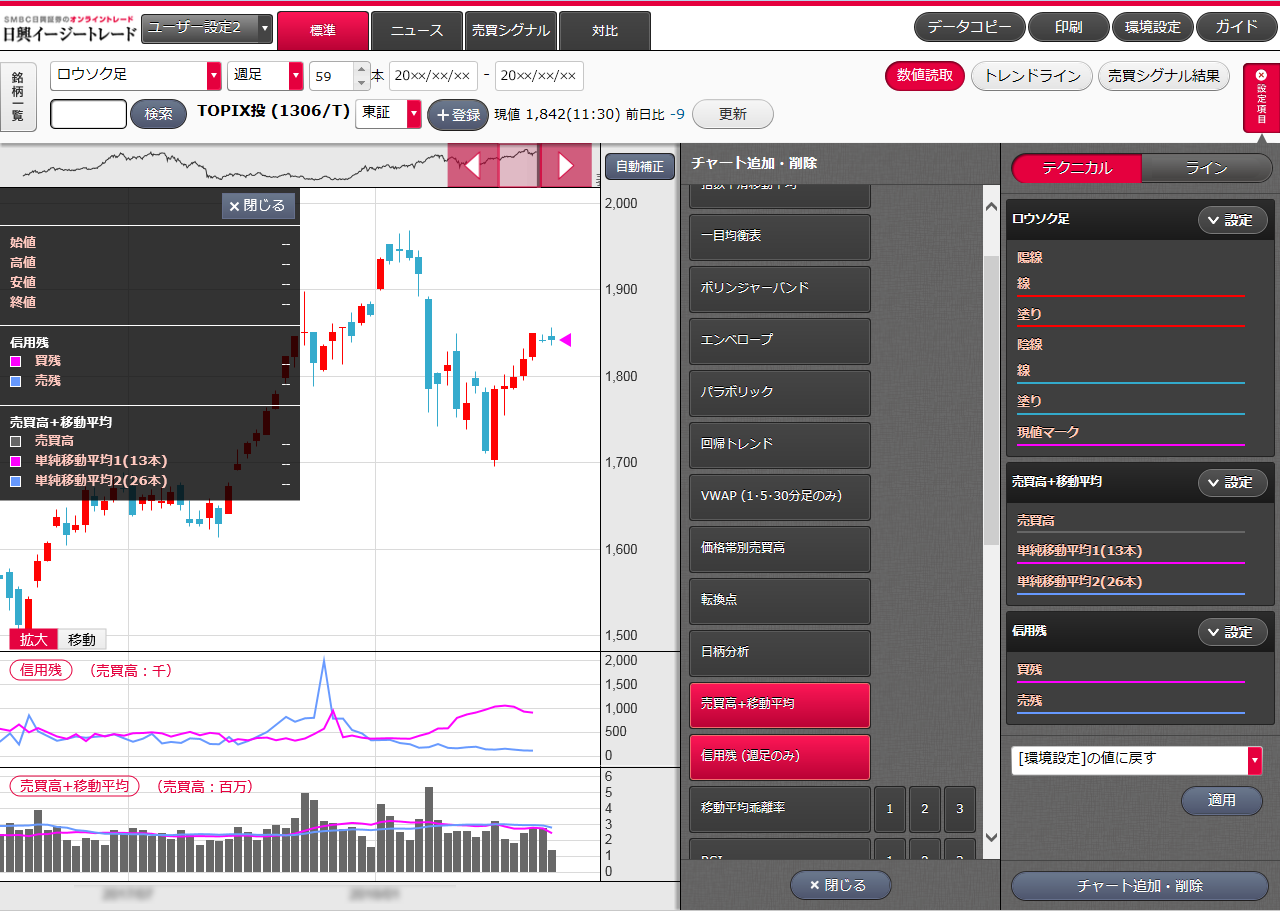Image resolution: width=1280 pixels, height=911 pixels.
Task: Open the ユーザー設定2 dropdown
Action: pos(207,29)
